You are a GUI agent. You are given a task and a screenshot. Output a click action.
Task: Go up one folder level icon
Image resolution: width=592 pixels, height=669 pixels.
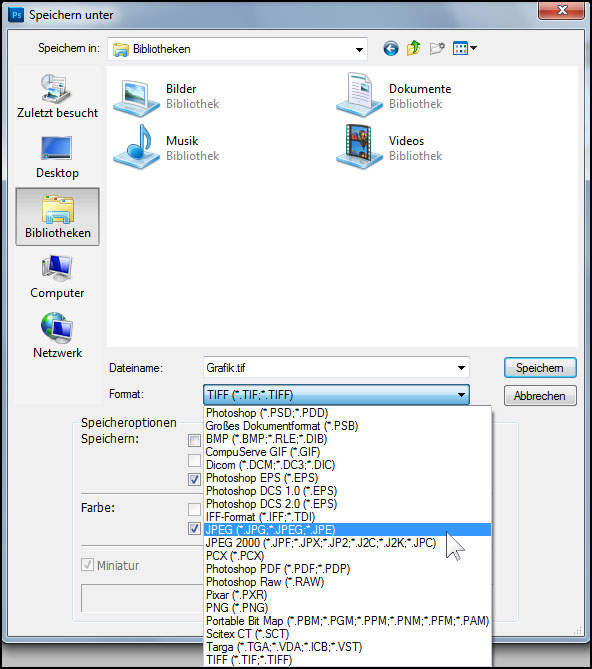(413, 48)
